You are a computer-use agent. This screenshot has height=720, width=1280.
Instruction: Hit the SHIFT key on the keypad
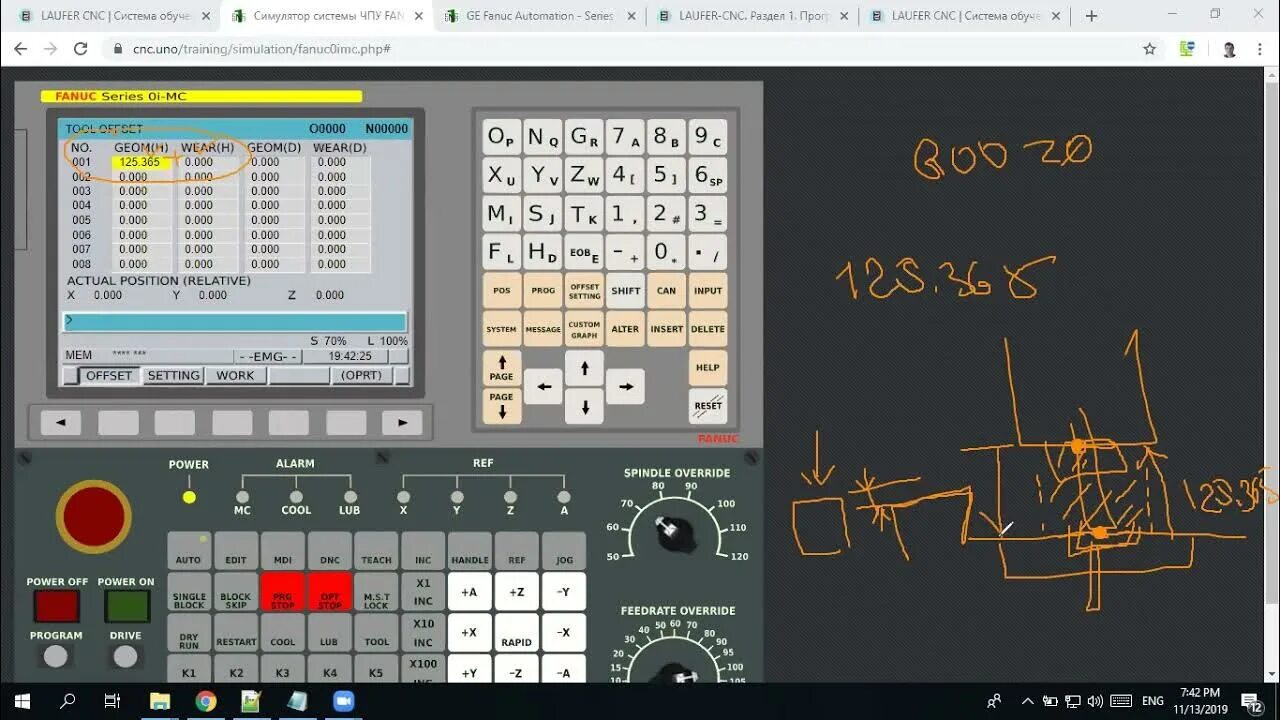626,291
